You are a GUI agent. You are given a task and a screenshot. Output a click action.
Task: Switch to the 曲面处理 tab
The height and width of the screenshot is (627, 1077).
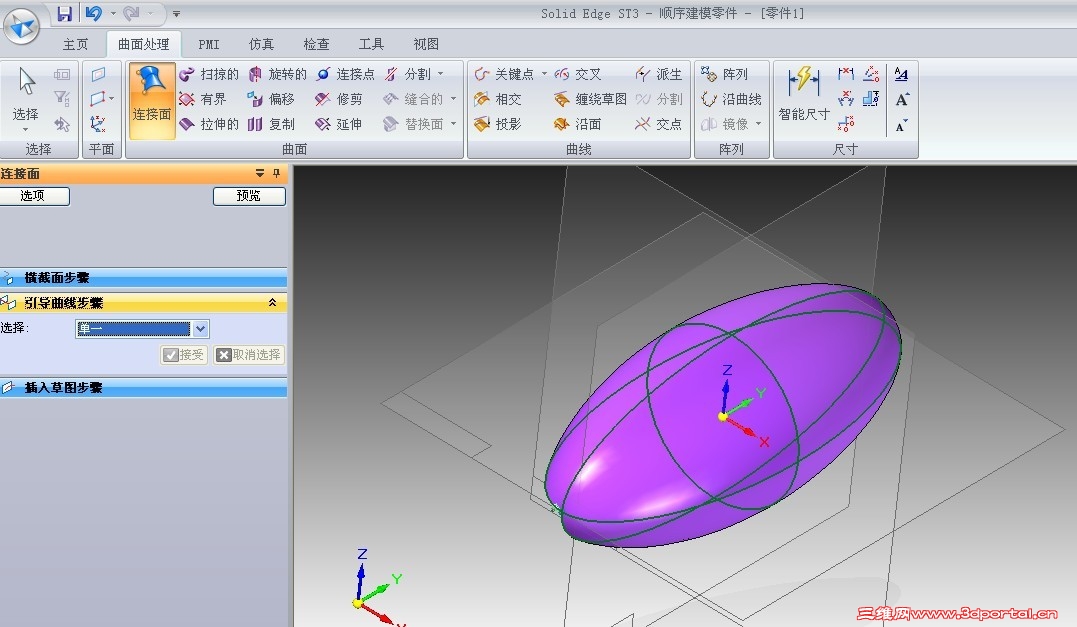pyautogui.click(x=144, y=45)
